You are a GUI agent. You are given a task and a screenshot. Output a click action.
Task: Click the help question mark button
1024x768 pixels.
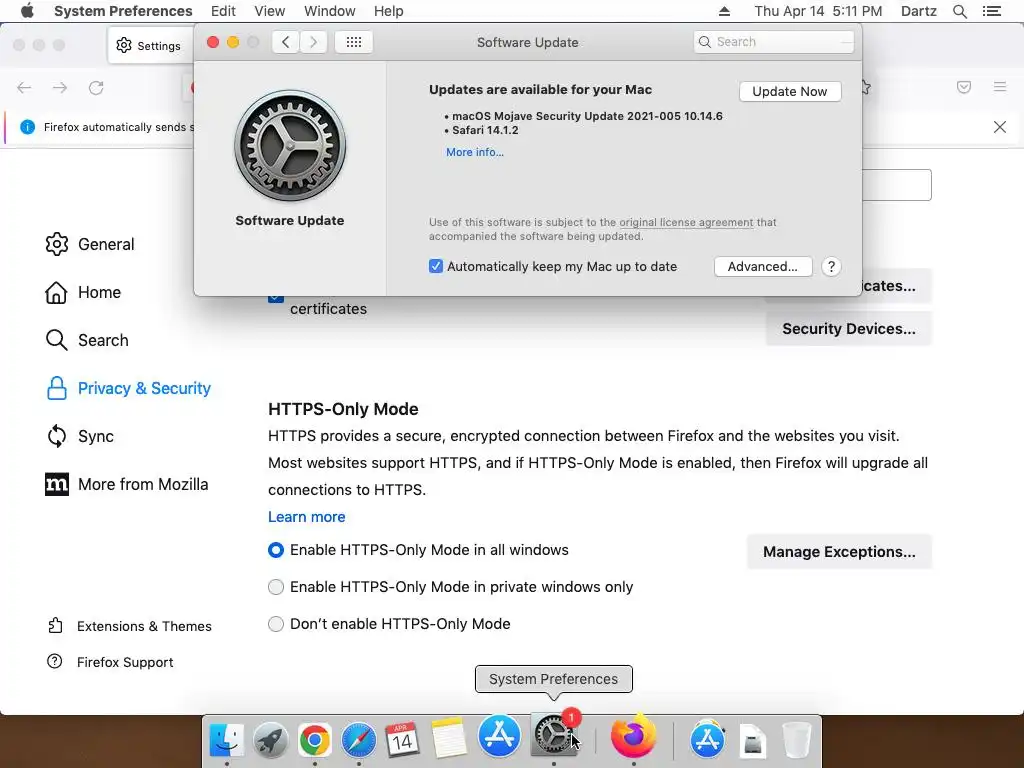pos(831,266)
